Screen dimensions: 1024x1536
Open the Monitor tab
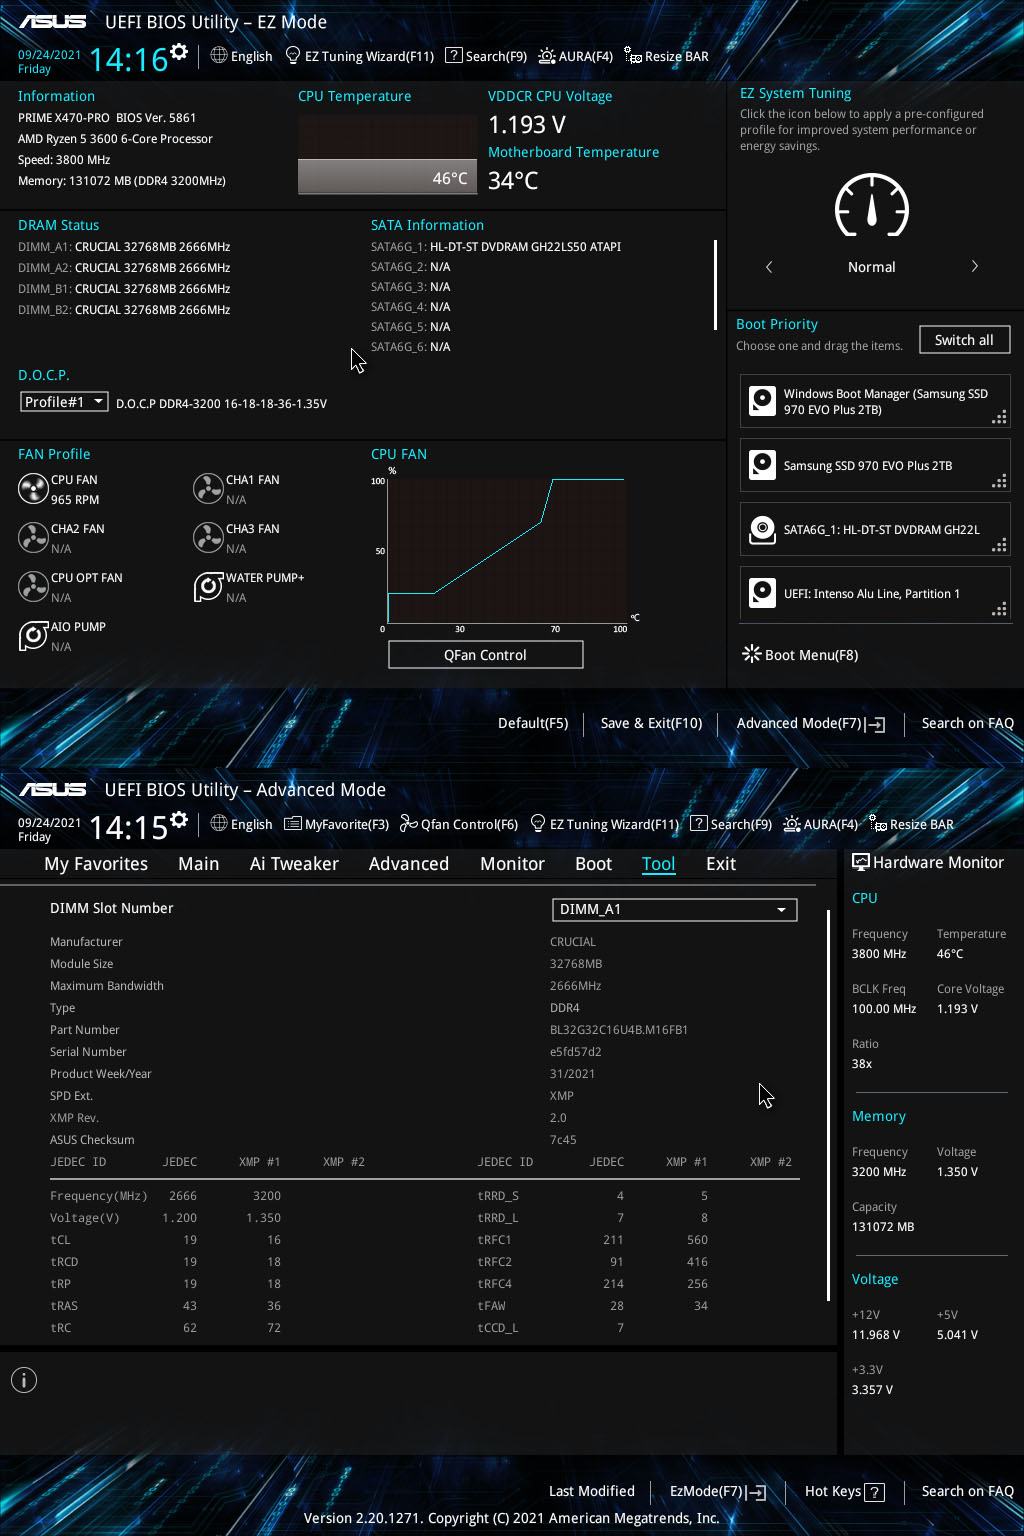512,863
